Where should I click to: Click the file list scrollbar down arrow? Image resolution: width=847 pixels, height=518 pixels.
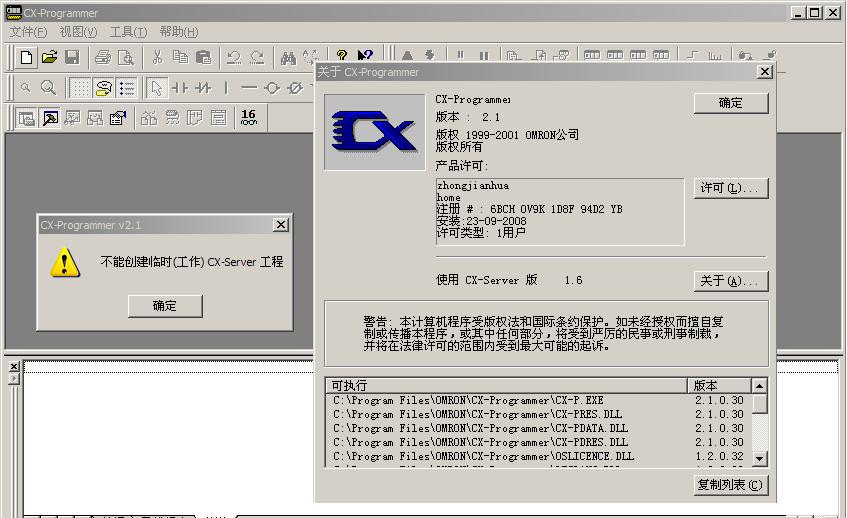[x=760, y=457]
